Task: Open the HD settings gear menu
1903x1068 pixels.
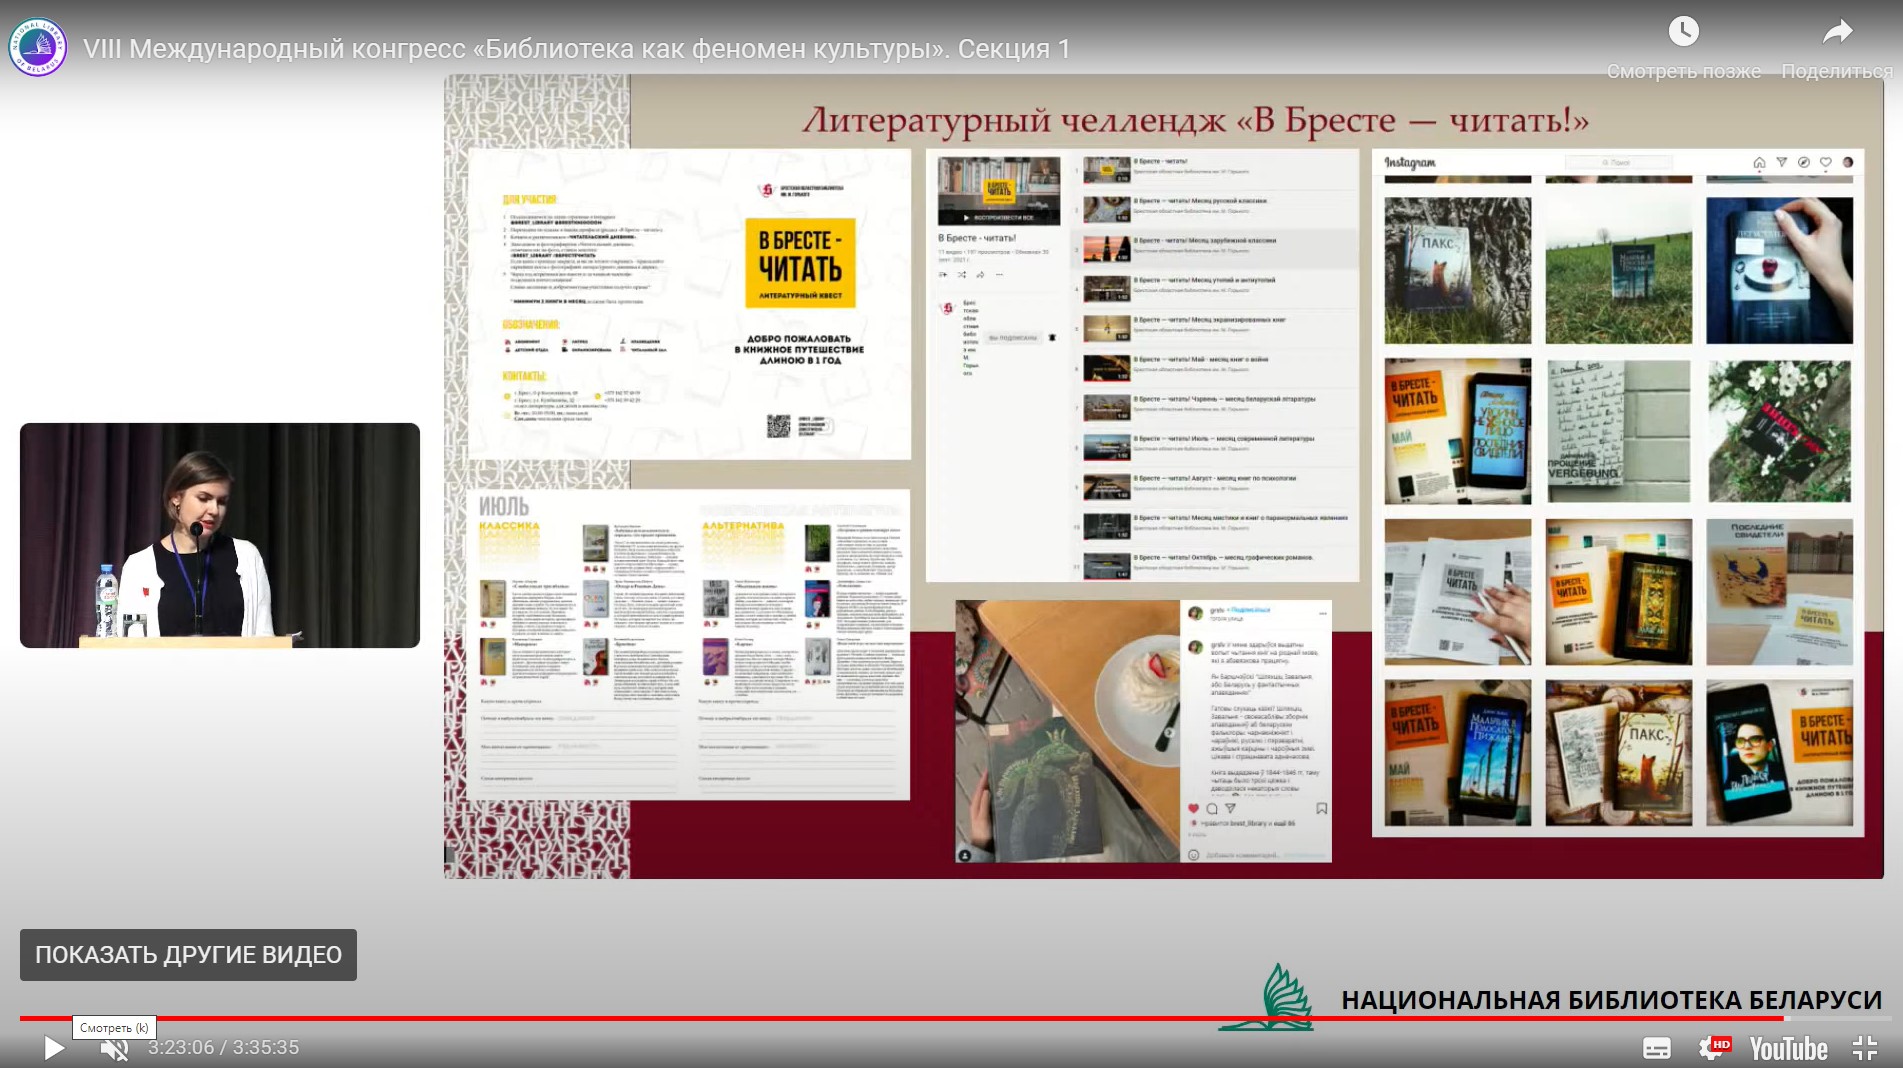Action: 1712,1048
